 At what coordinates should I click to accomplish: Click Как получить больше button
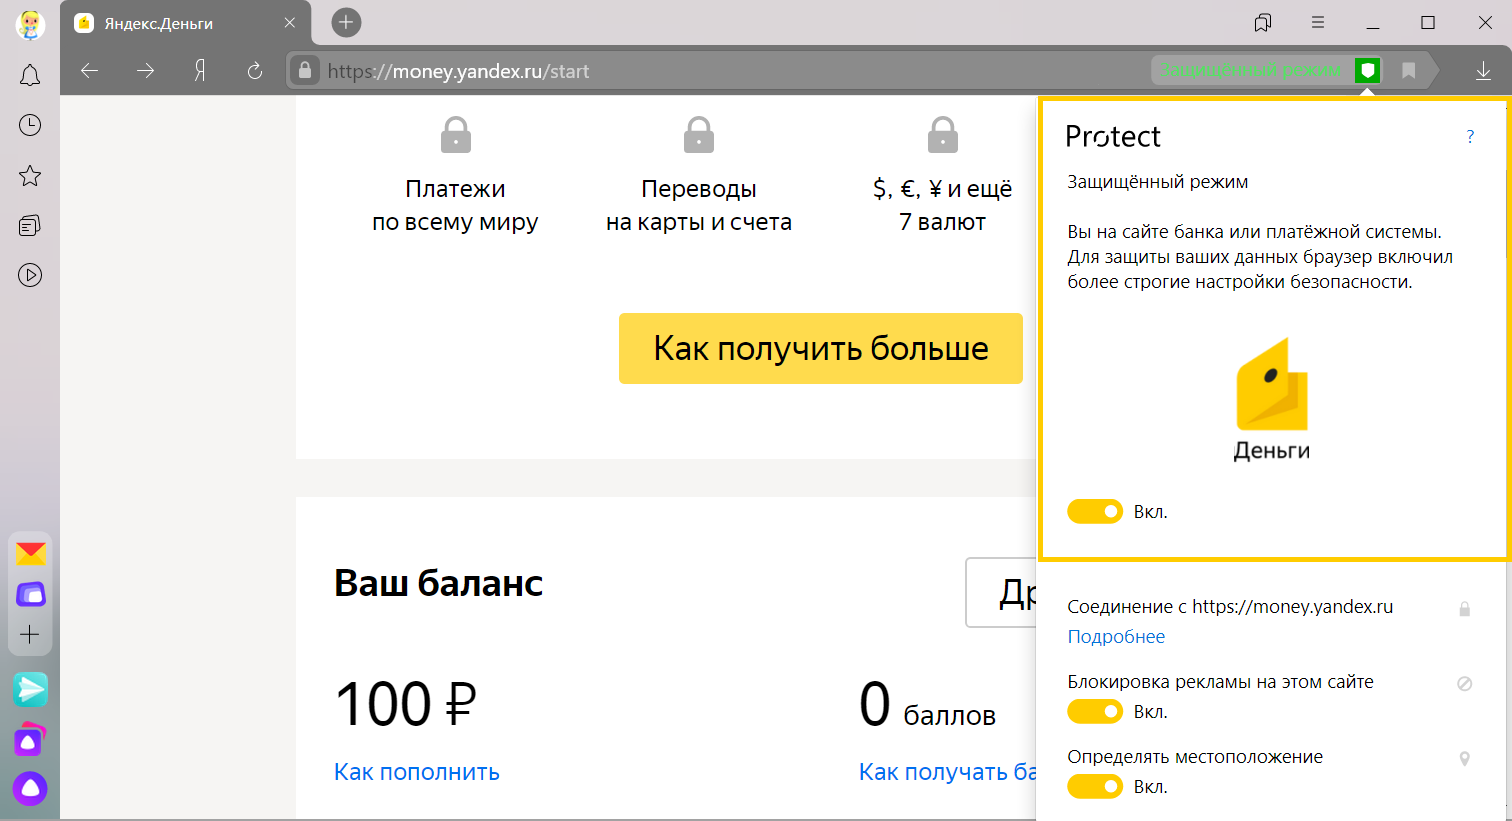(x=821, y=348)
